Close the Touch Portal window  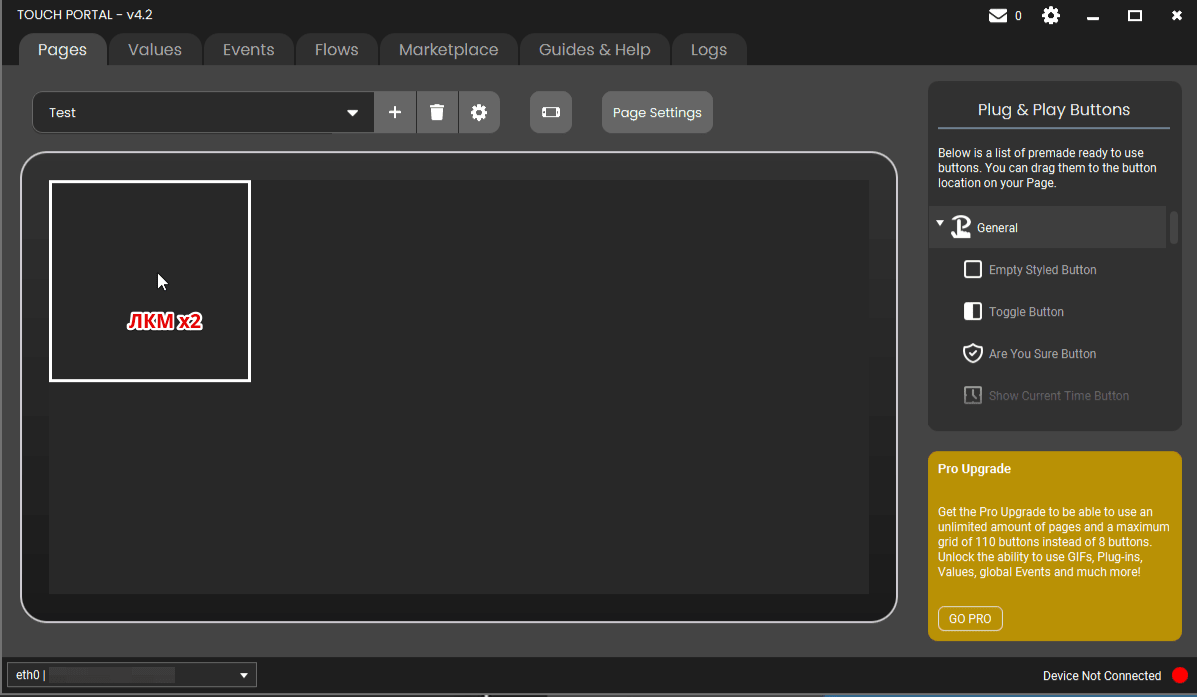coord(1176,15)
